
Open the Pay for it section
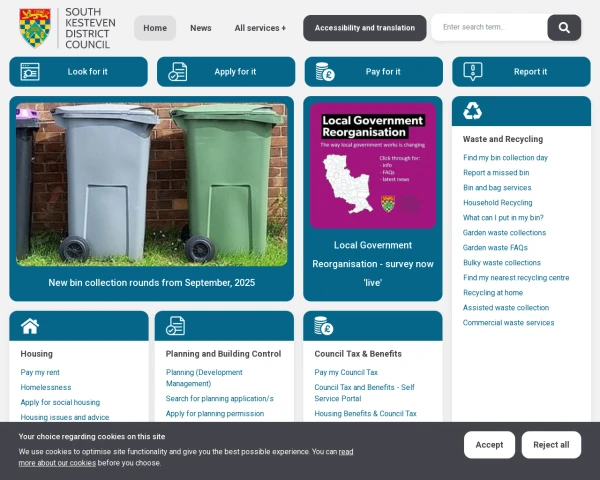pyautogui.click(x=374, y=72)
